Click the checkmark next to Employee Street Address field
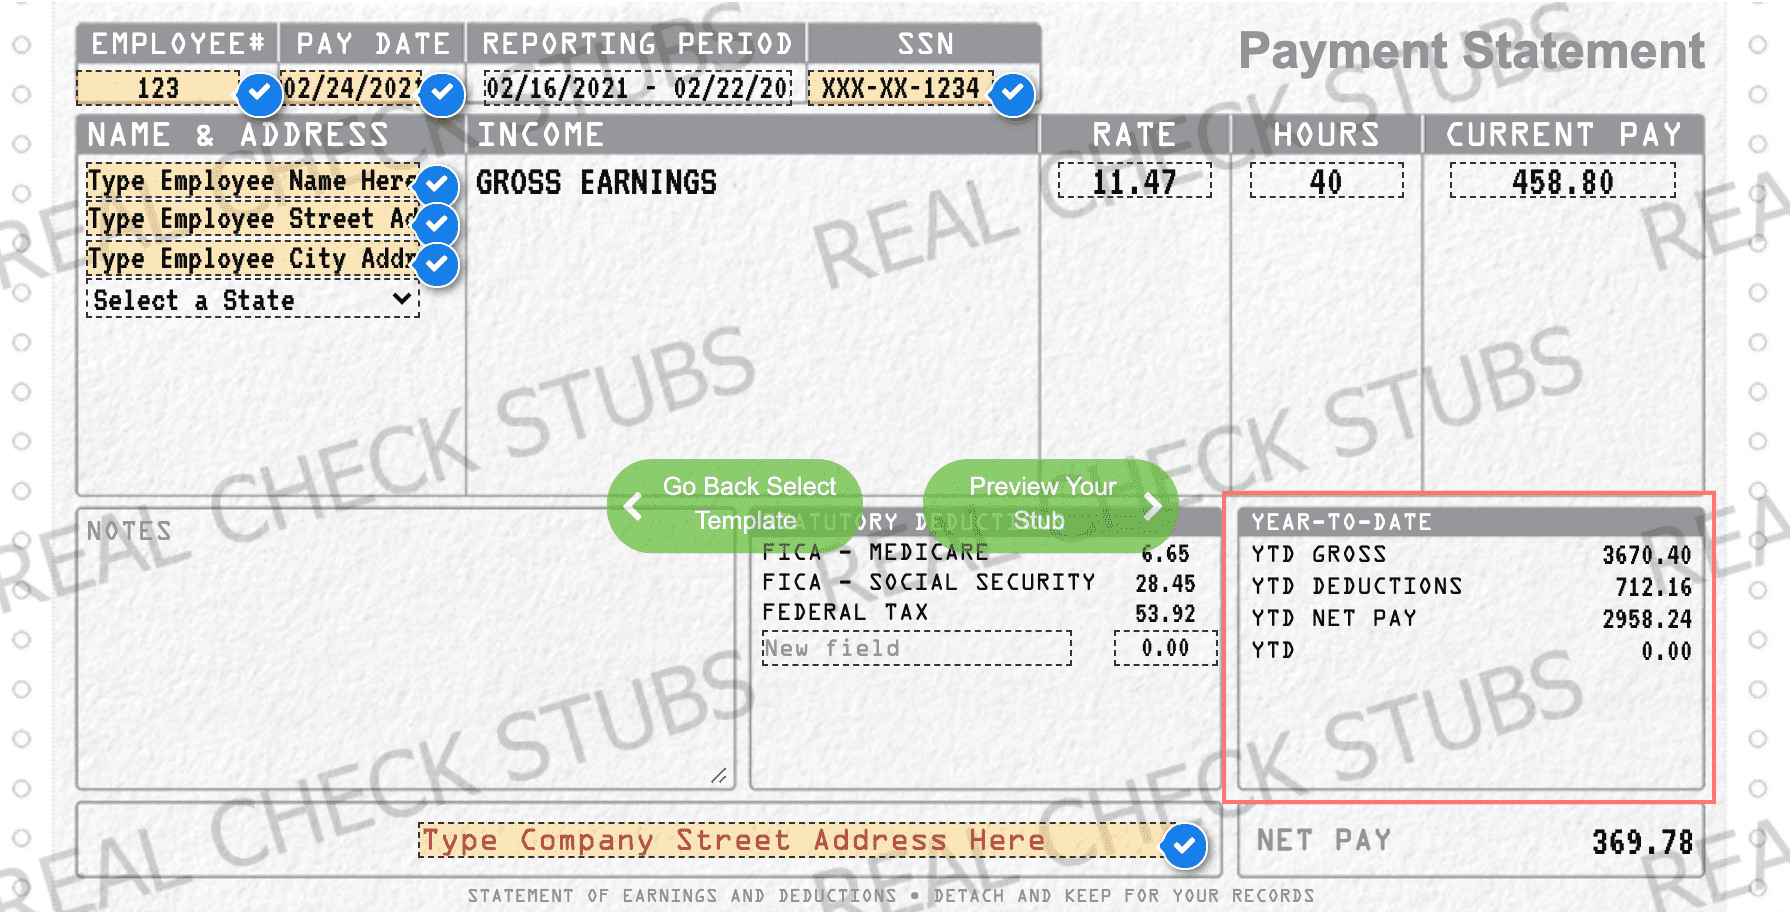Screen dimensions: 1792x912 tap(436, 223)
